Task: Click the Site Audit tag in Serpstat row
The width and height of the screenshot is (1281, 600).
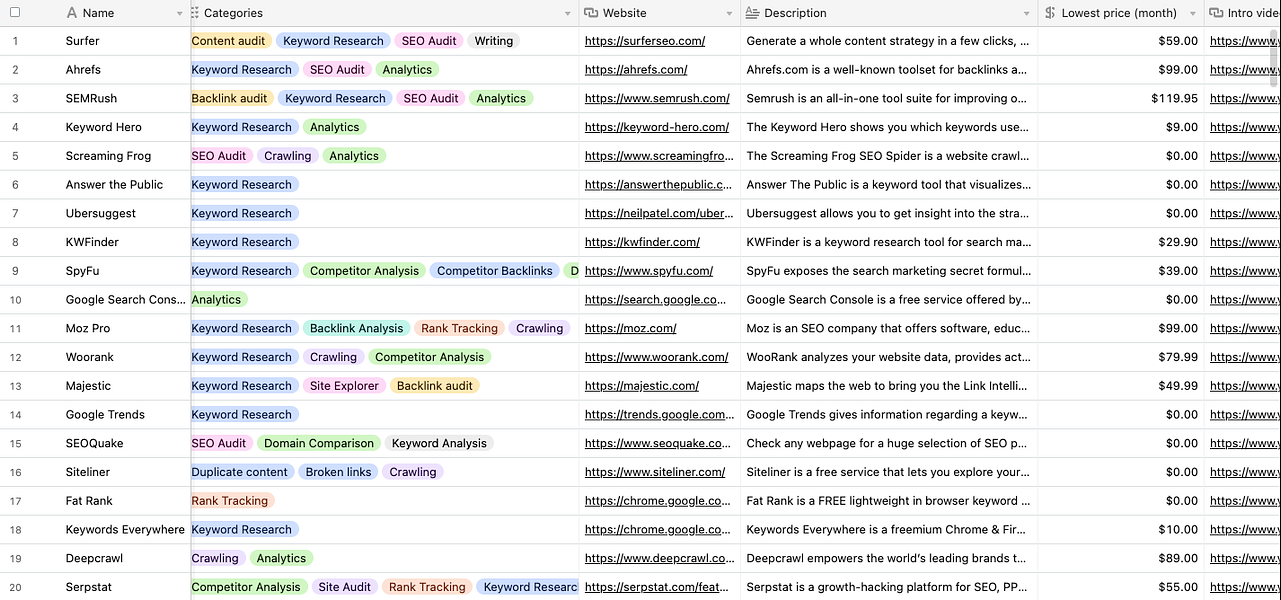Action: [x=345, y=587]
